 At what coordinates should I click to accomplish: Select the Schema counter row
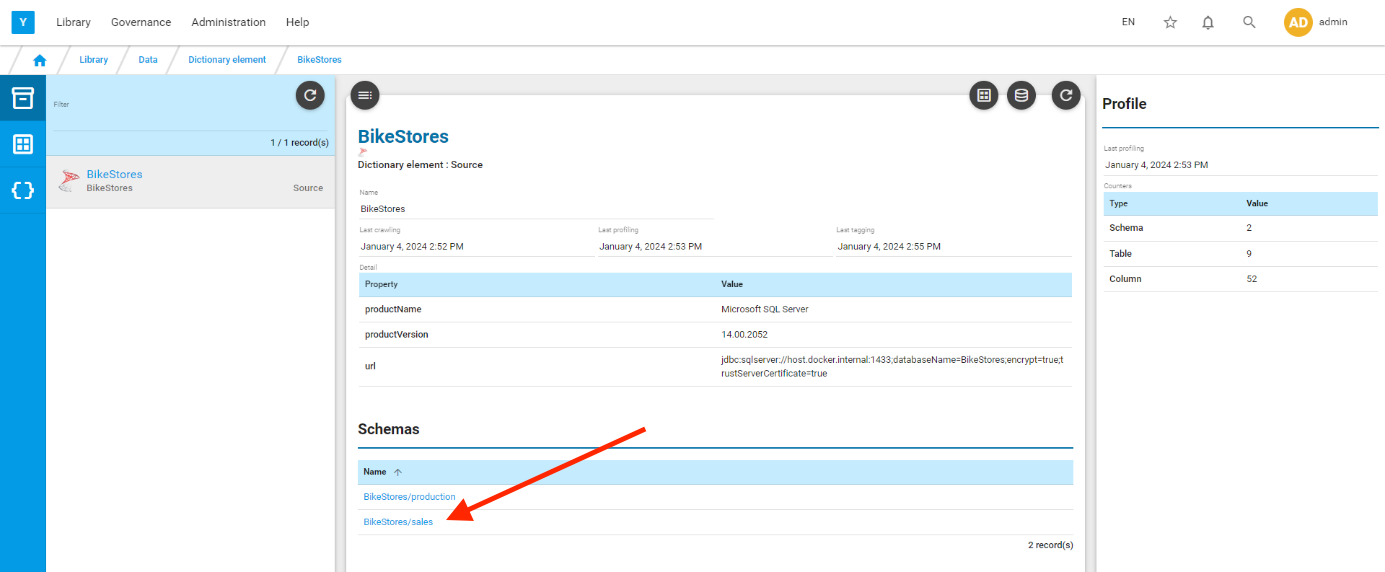(1241, 228)
